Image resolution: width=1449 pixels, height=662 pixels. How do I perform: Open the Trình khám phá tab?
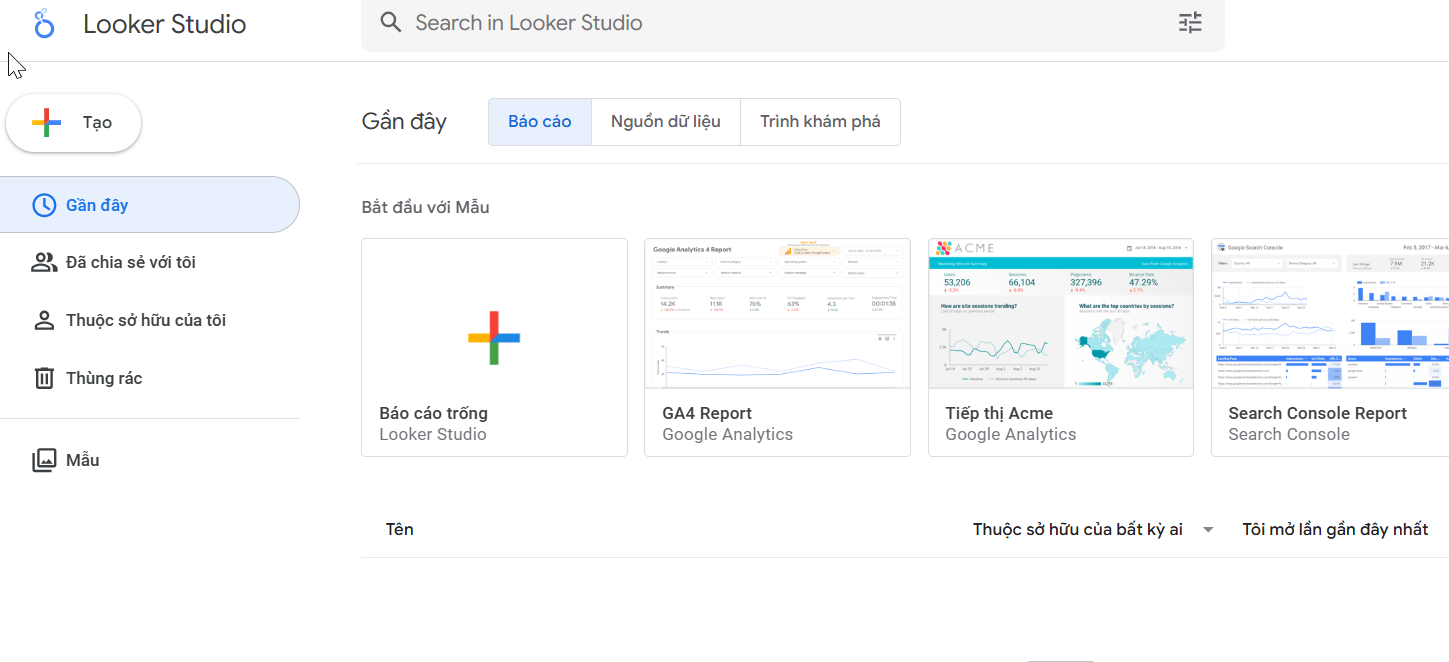(820, 122)
